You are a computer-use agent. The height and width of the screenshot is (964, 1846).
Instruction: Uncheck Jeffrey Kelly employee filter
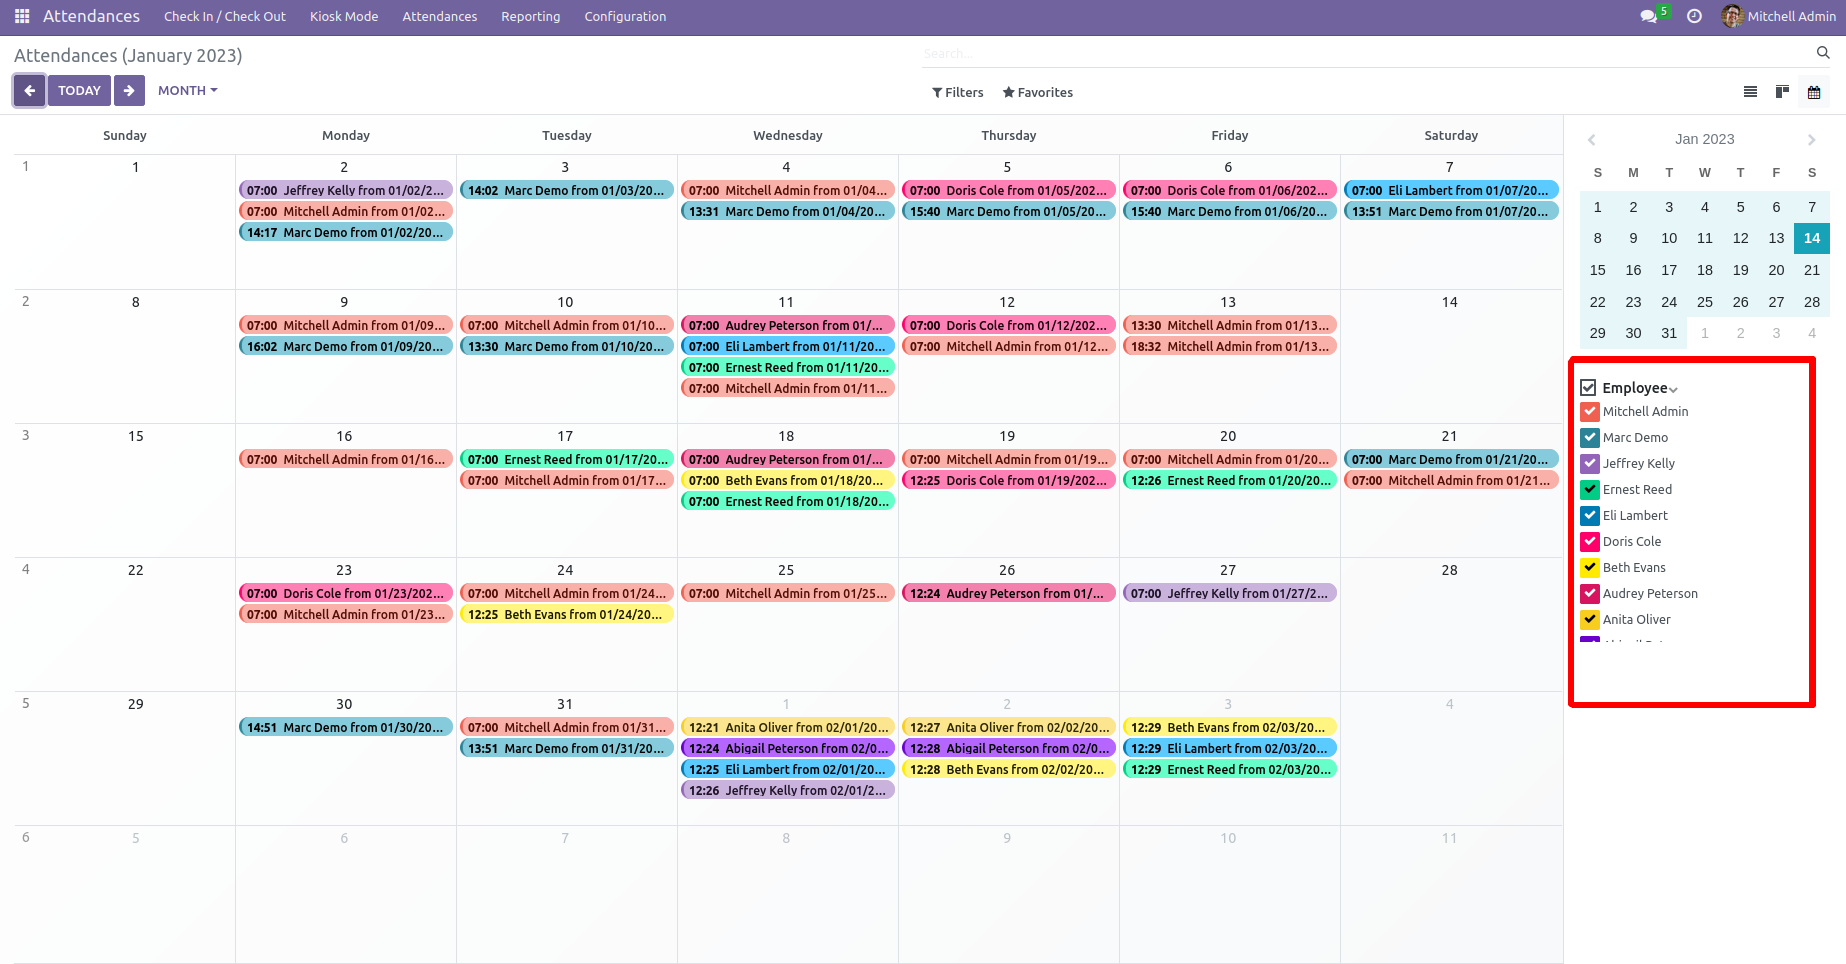pyautogui.click(x=1590, y=463)
